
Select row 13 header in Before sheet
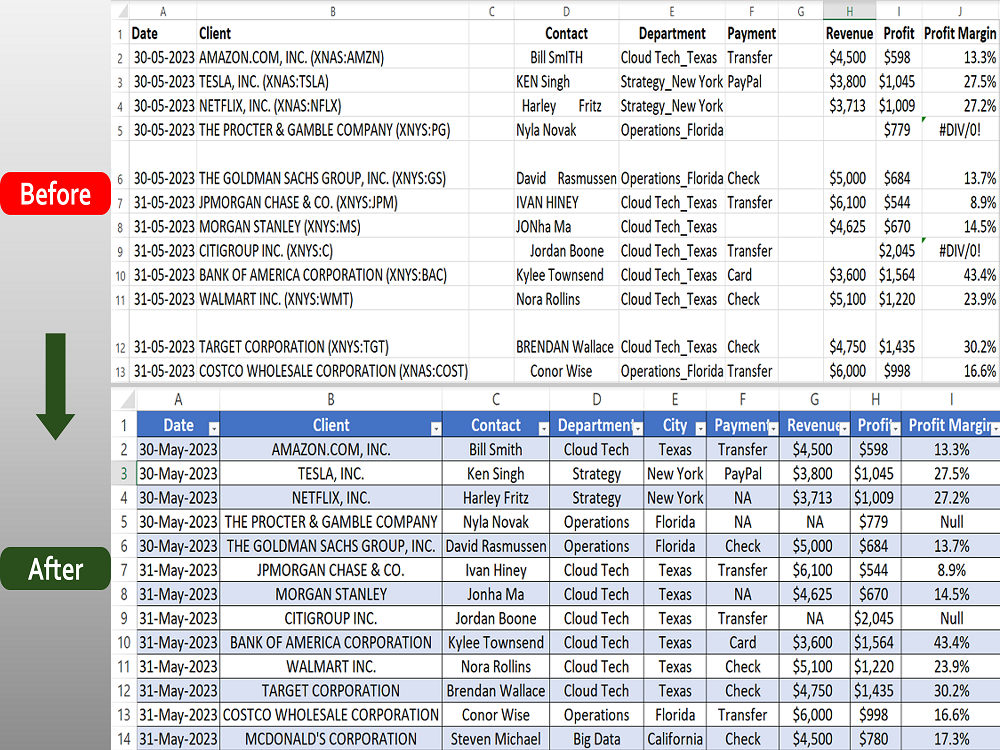120,372
